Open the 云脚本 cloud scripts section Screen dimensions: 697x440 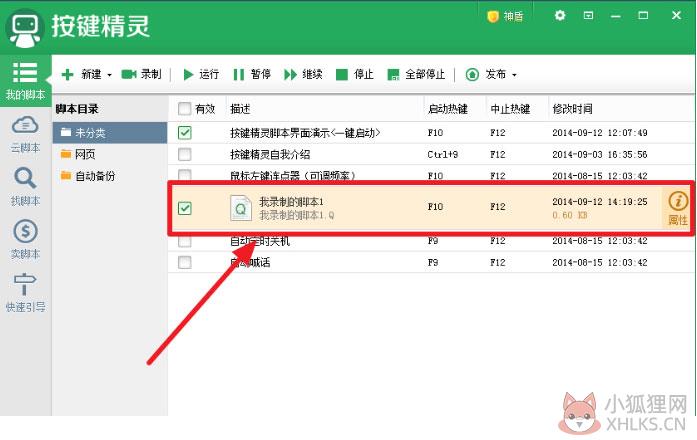tap(25, 134)
